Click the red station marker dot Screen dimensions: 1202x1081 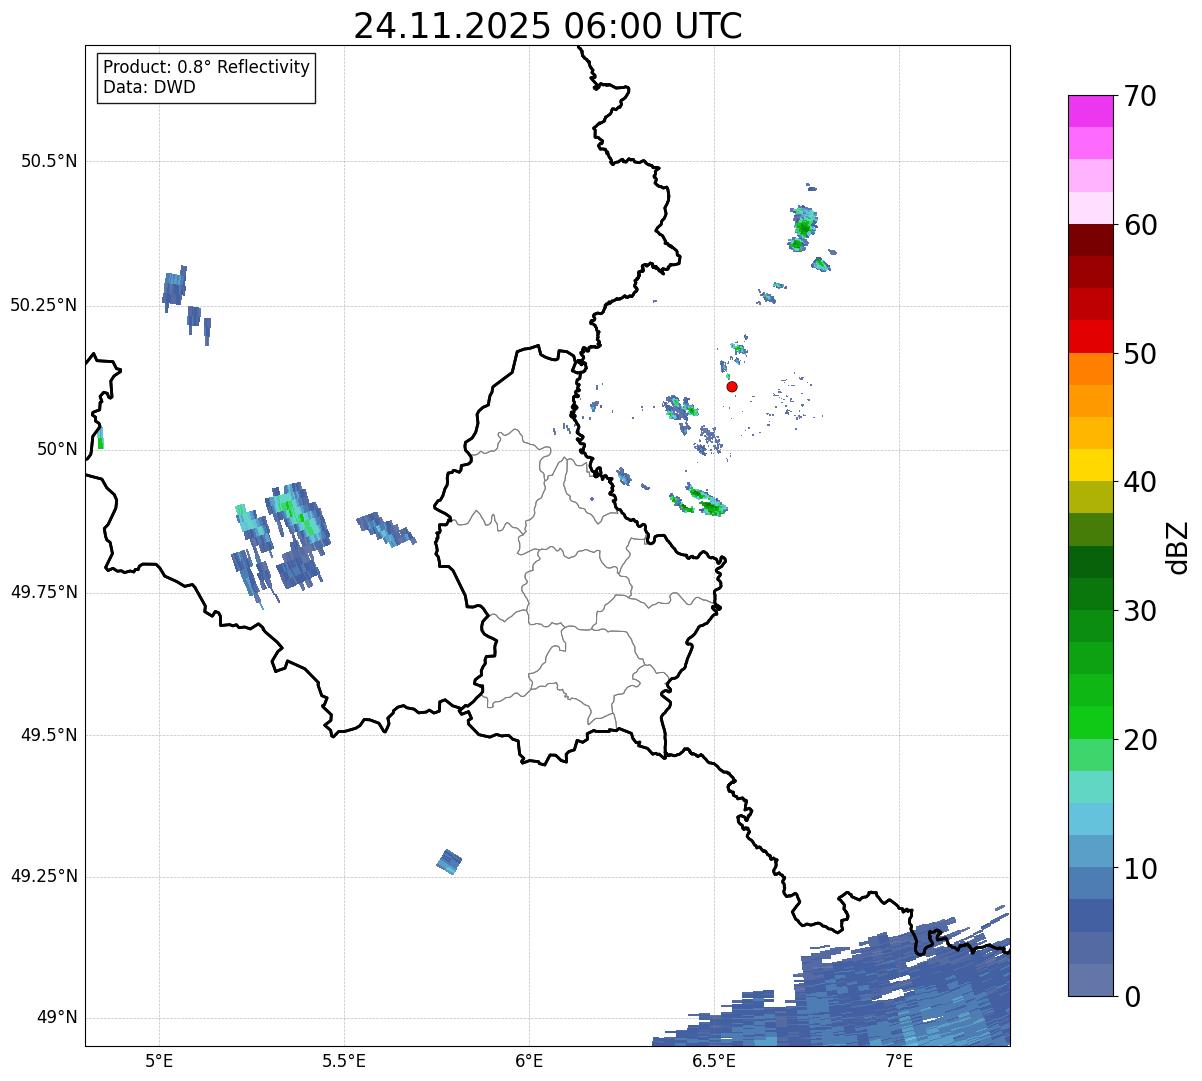tap(732, 386)
